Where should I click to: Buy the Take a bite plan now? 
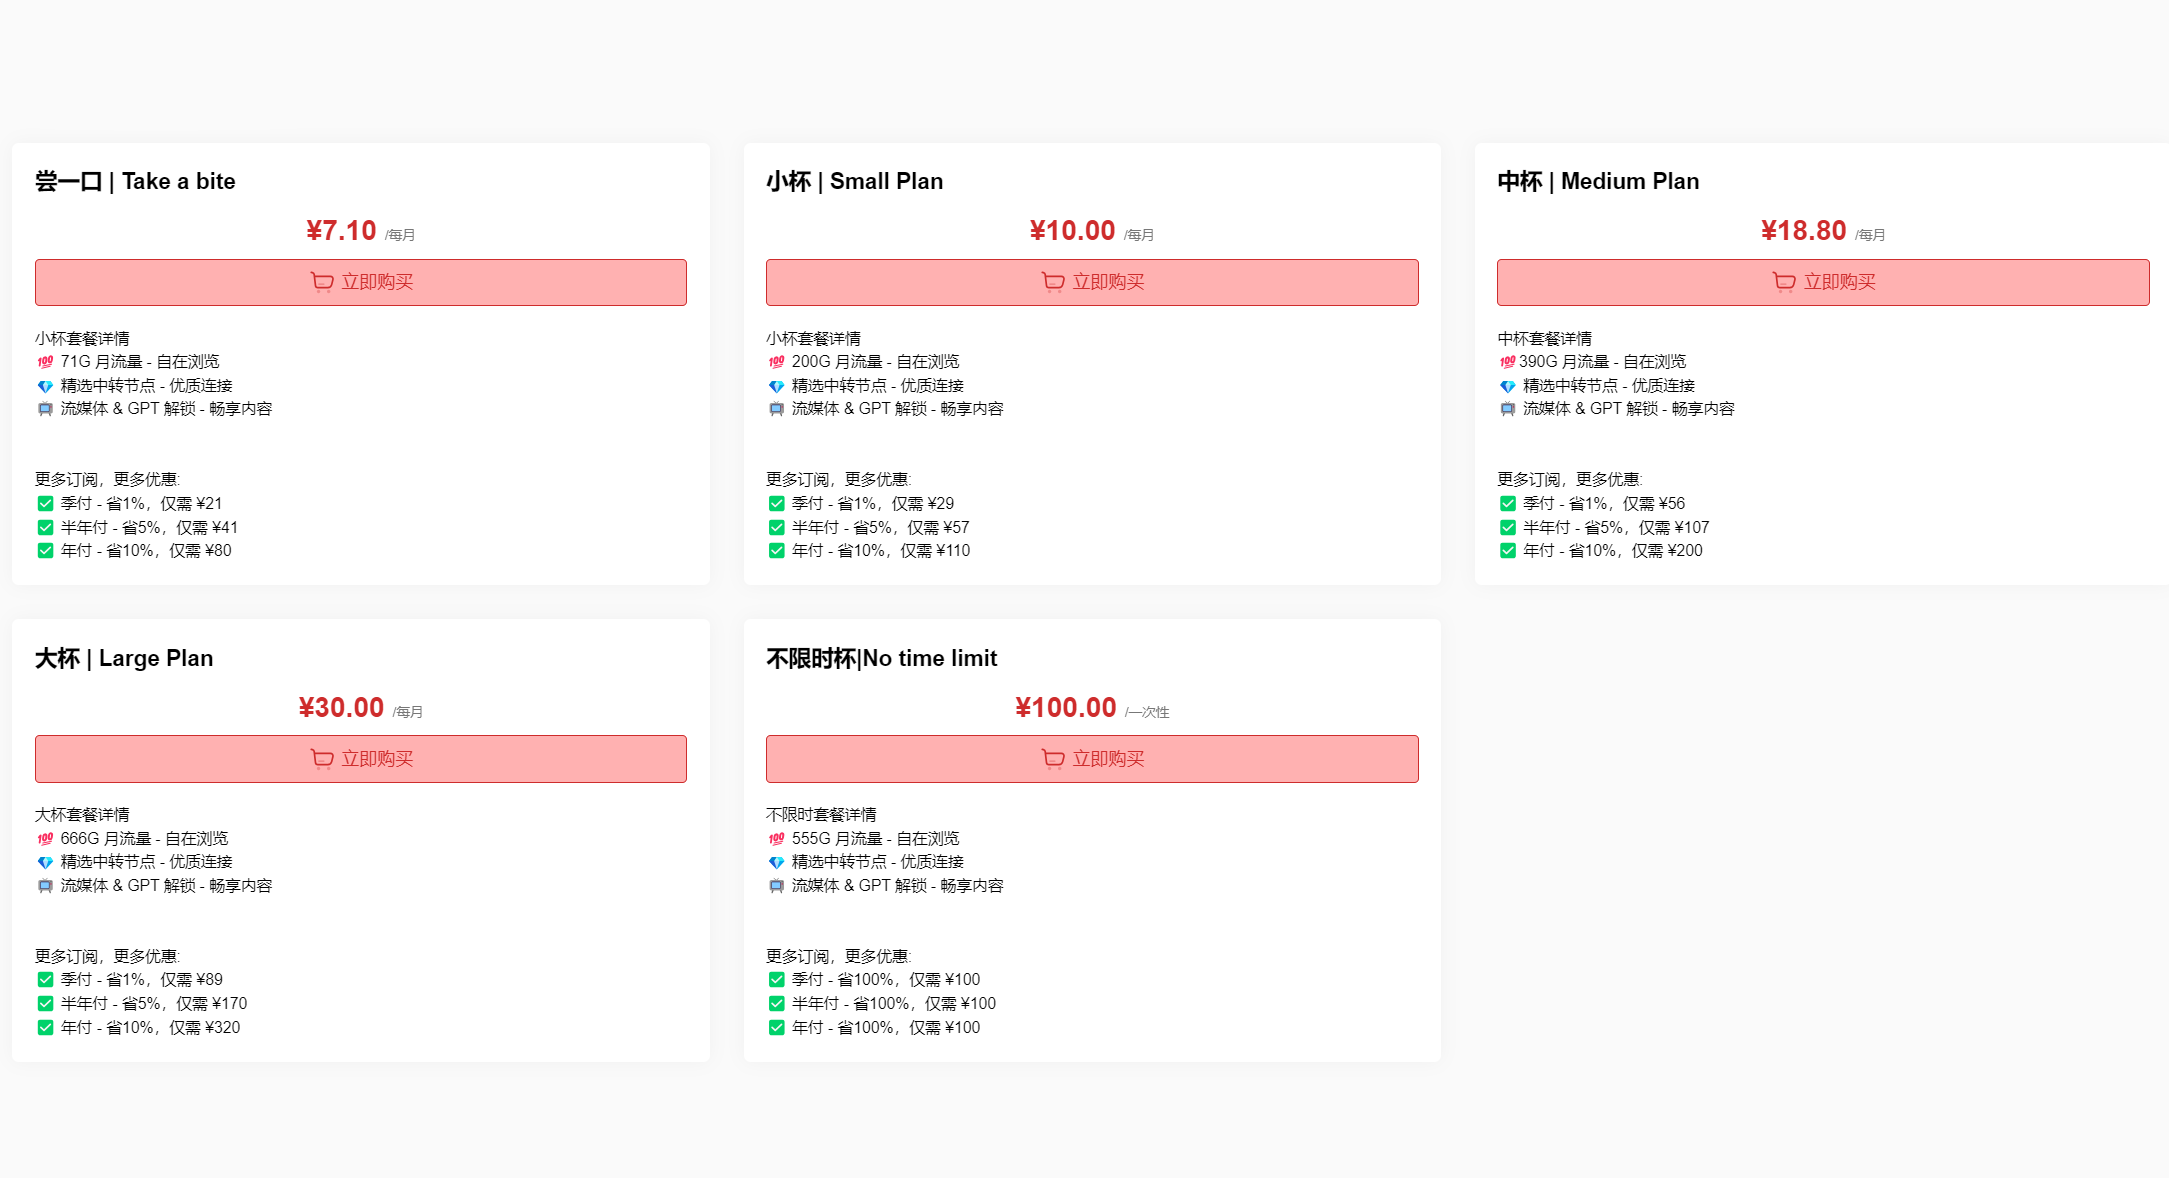click(x=361, y=282)
